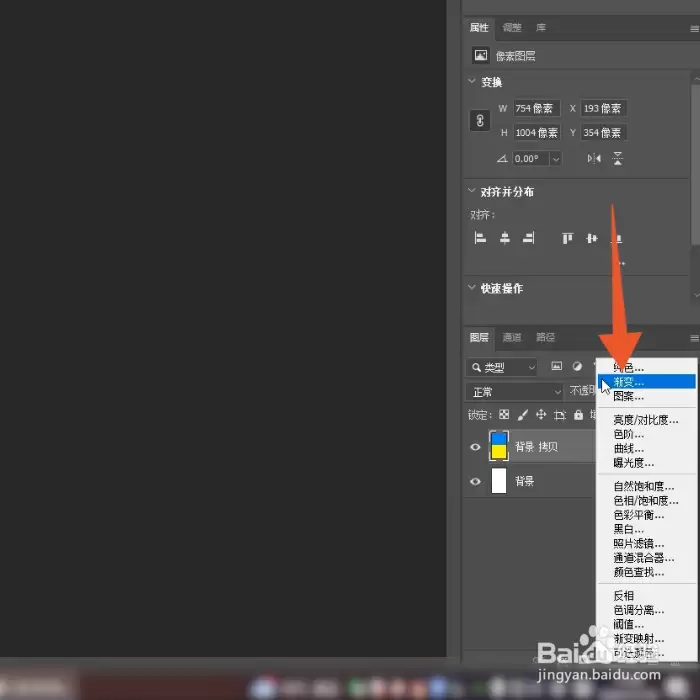Open the 类型 layer filter dropdown
Viewport: 700px width, 700px height.
[502, 367]
